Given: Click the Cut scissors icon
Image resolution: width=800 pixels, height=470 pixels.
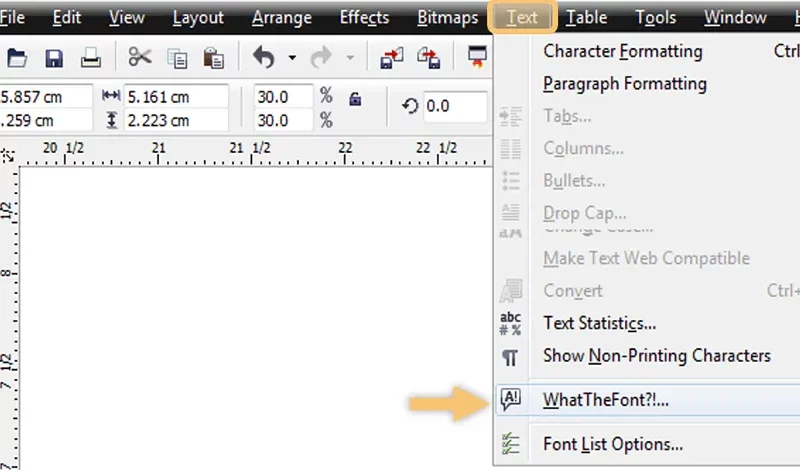Looking at the screenshot, I should [140, 57].
